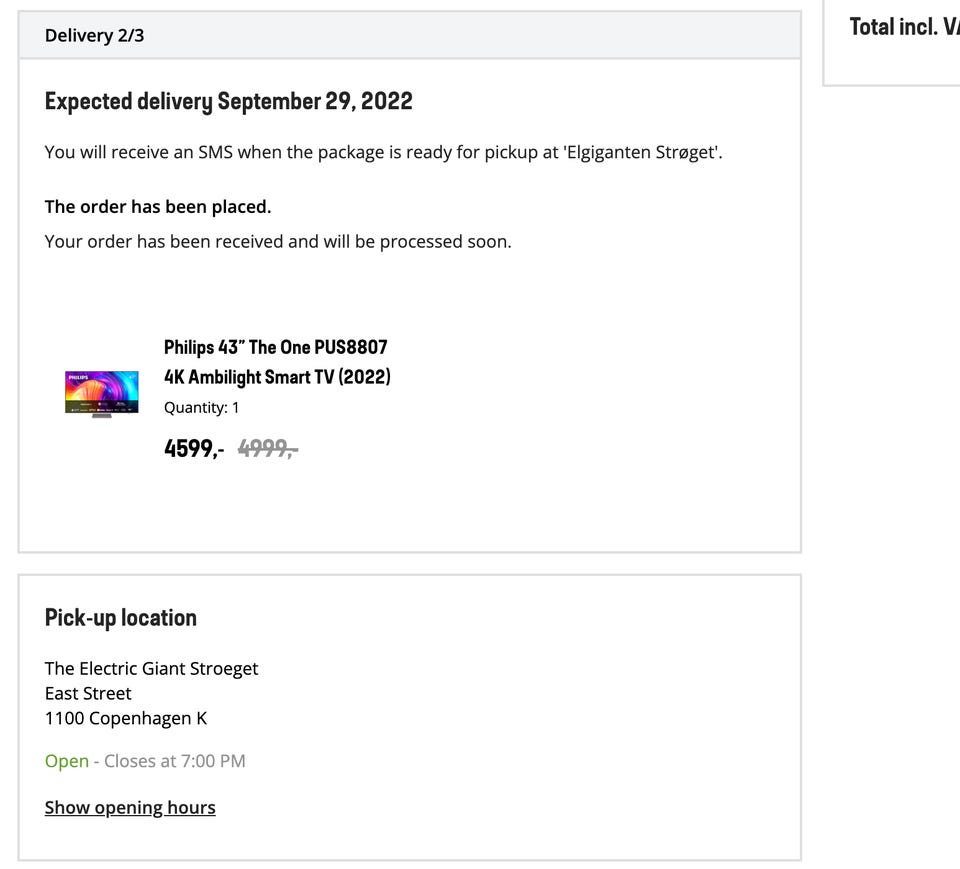
Task: Click the order received and processed message
Action: (x=278, y=241)
